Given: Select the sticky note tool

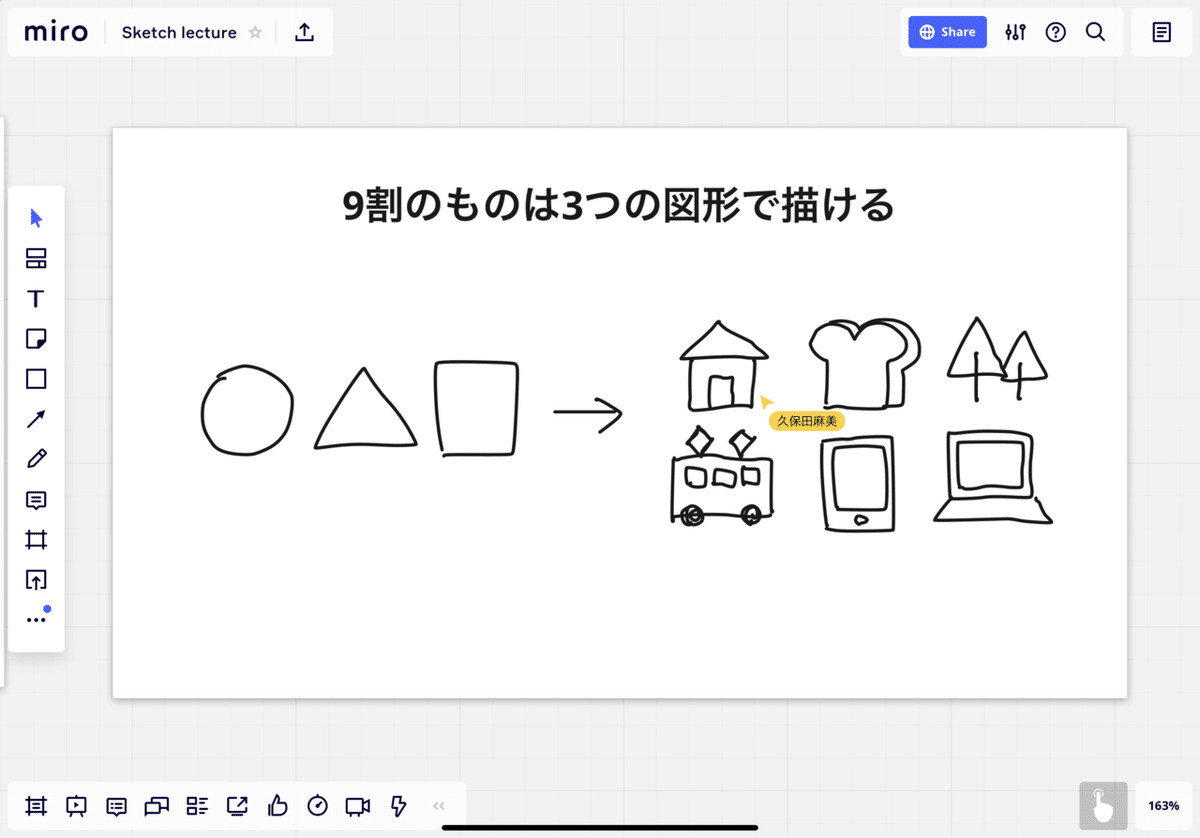Looking at the screenshot, I should [x=35, y=338].
